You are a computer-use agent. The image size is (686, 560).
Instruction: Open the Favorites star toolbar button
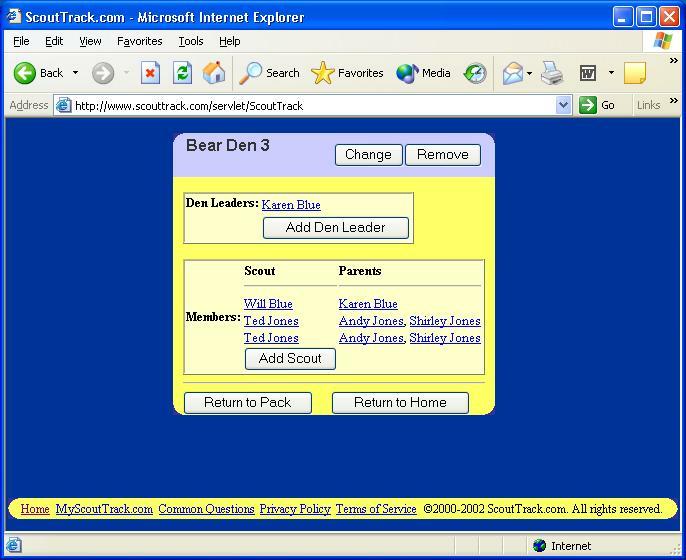347,73
